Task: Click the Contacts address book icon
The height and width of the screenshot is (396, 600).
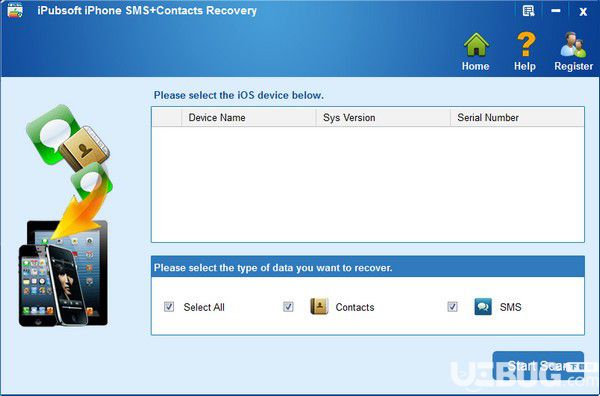Action: point(319,306)
